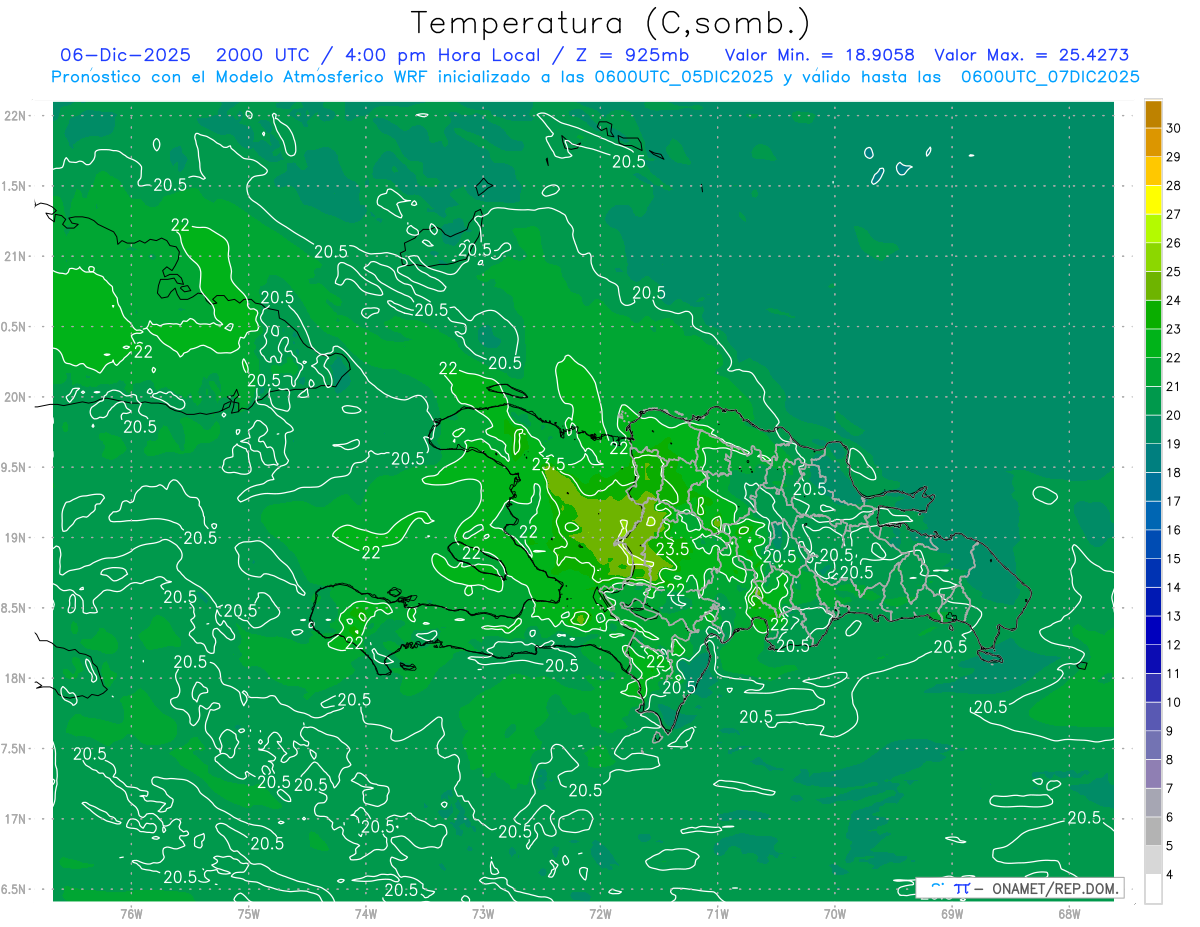Click legend value "28" on the color scale

[x=1174, y=186]
